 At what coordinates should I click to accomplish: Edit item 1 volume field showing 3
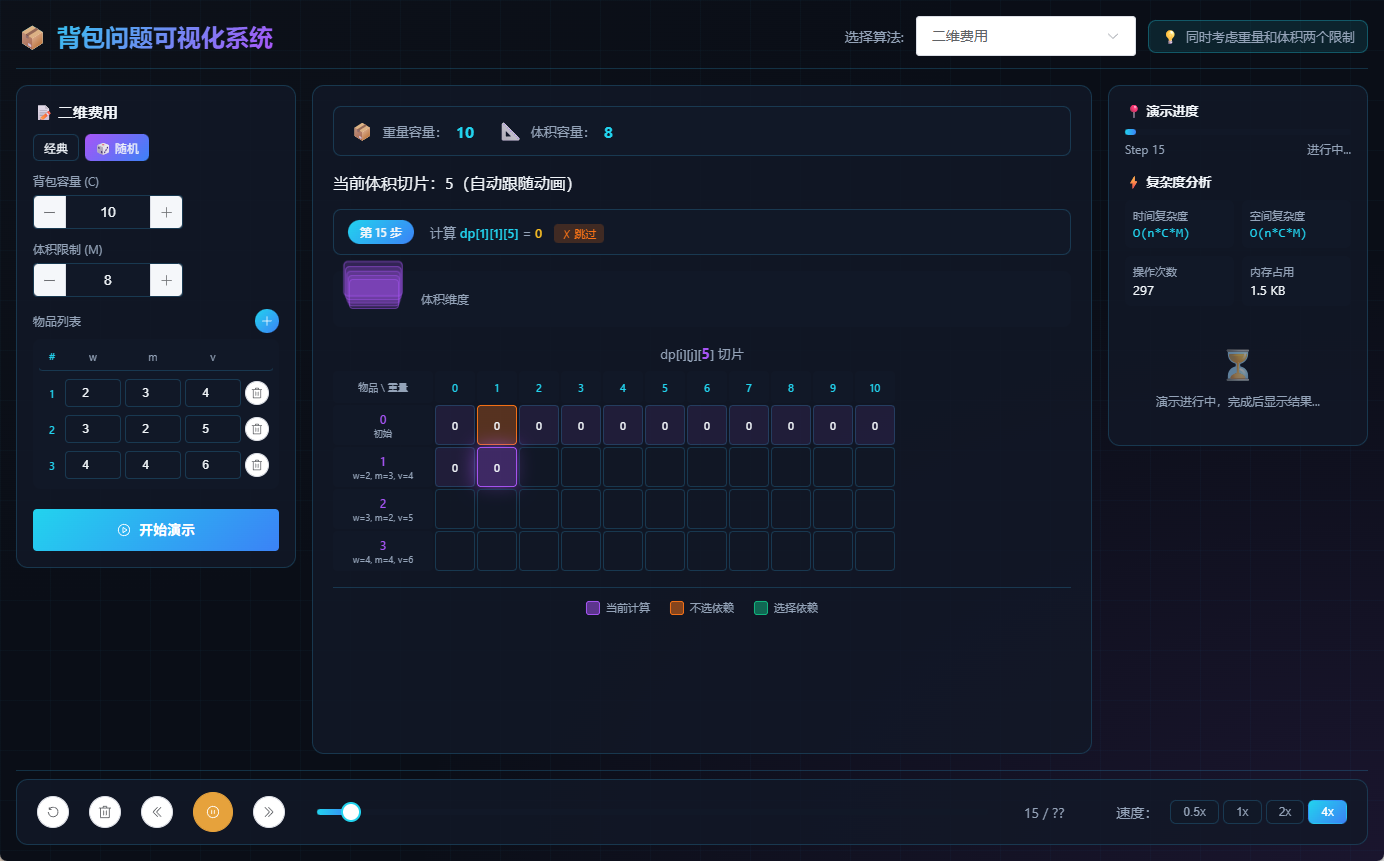(153, 393)
